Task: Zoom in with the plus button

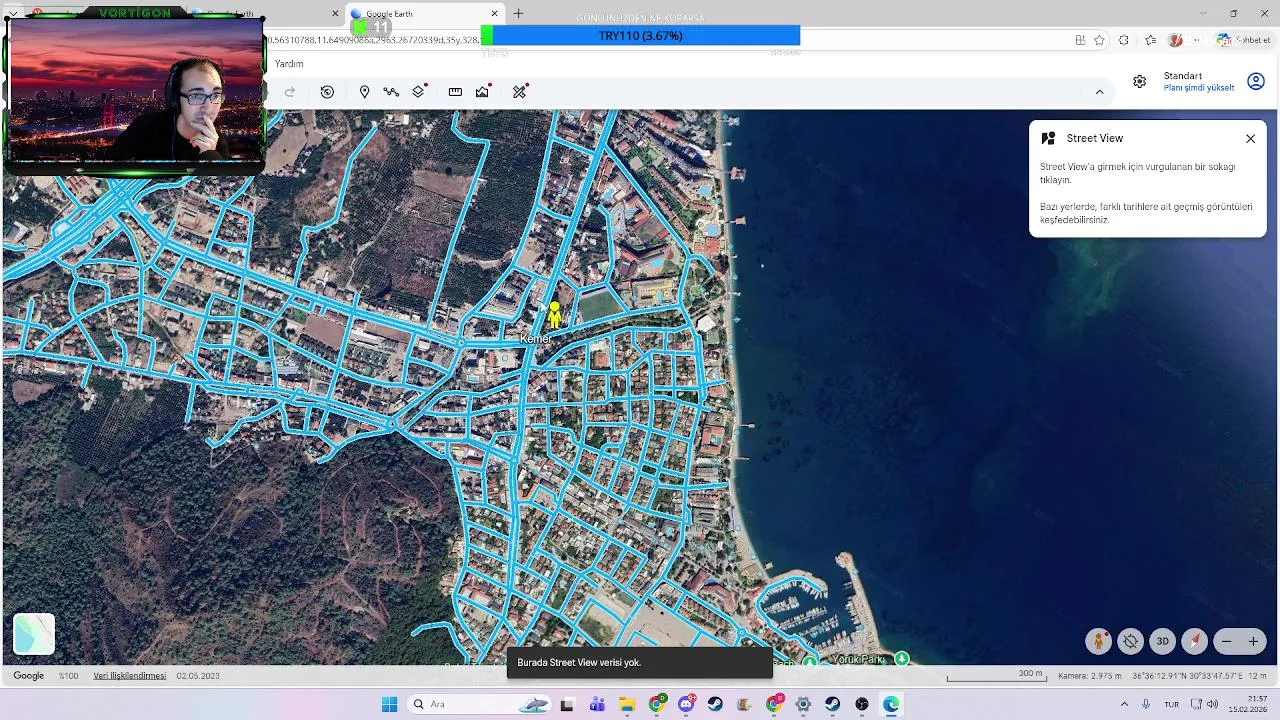Action: pos(1253,642)
